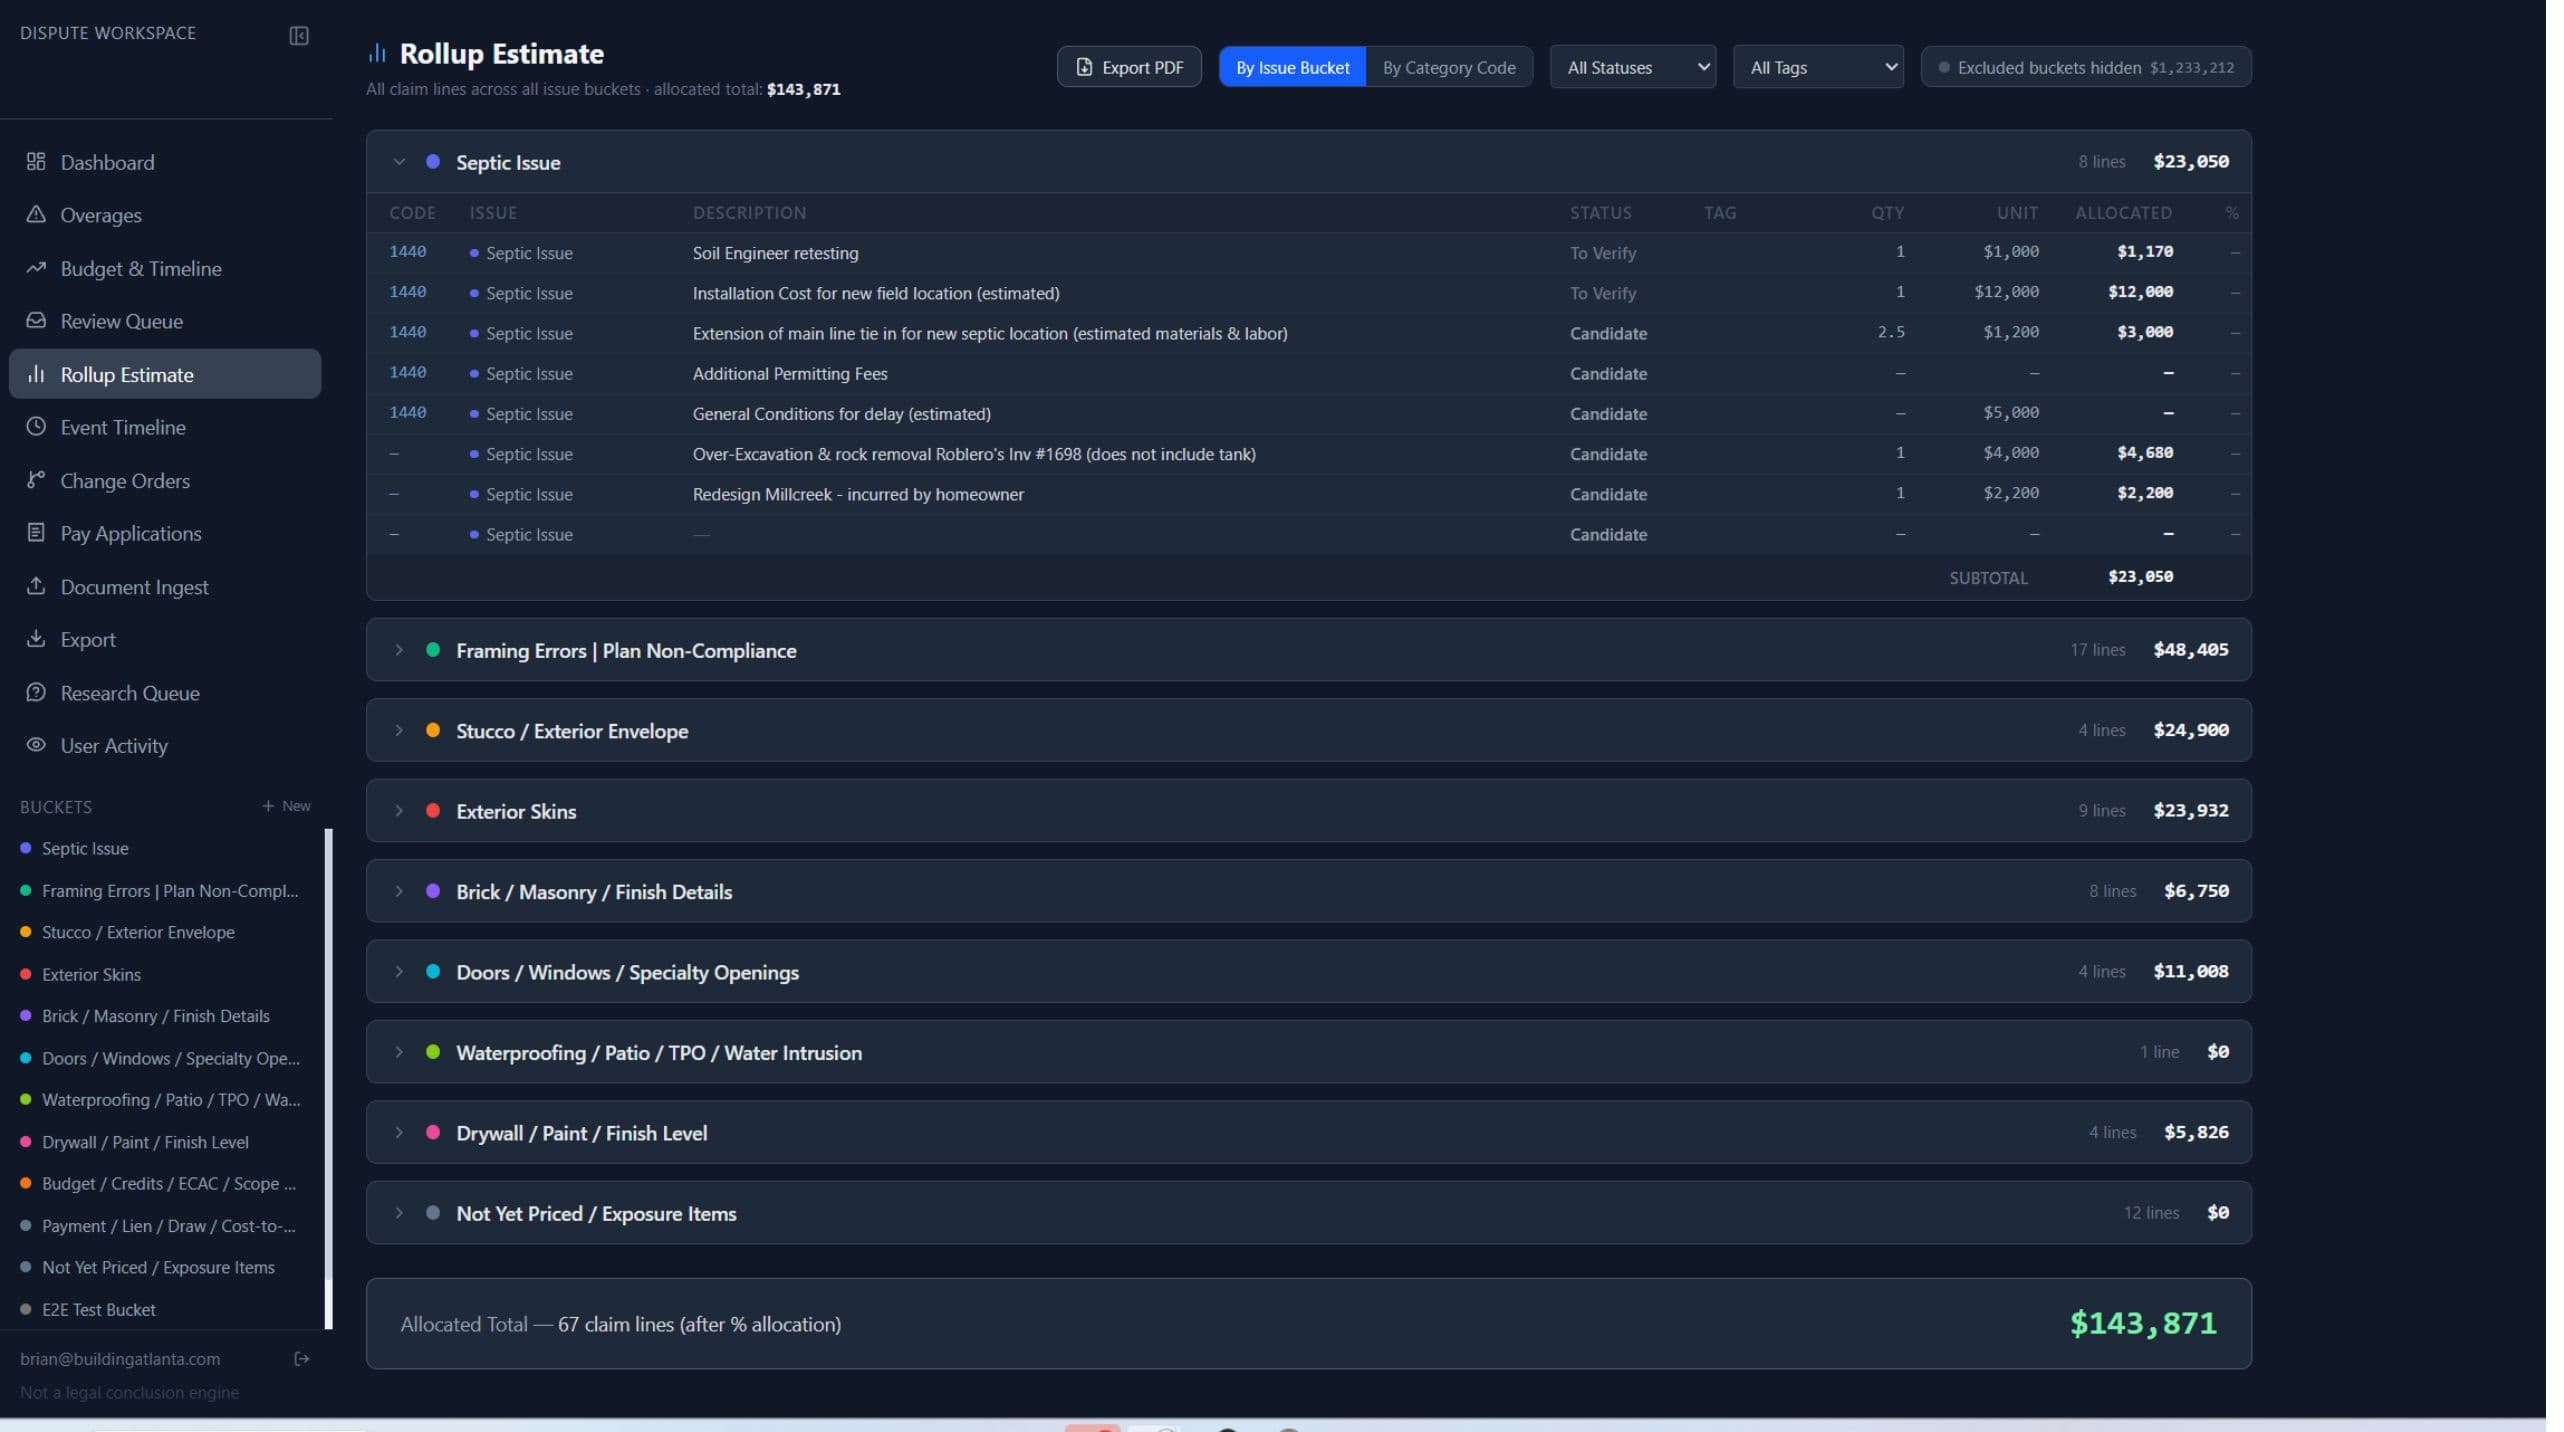Click the DESCRIPTION column header

(x=749, y=213)
